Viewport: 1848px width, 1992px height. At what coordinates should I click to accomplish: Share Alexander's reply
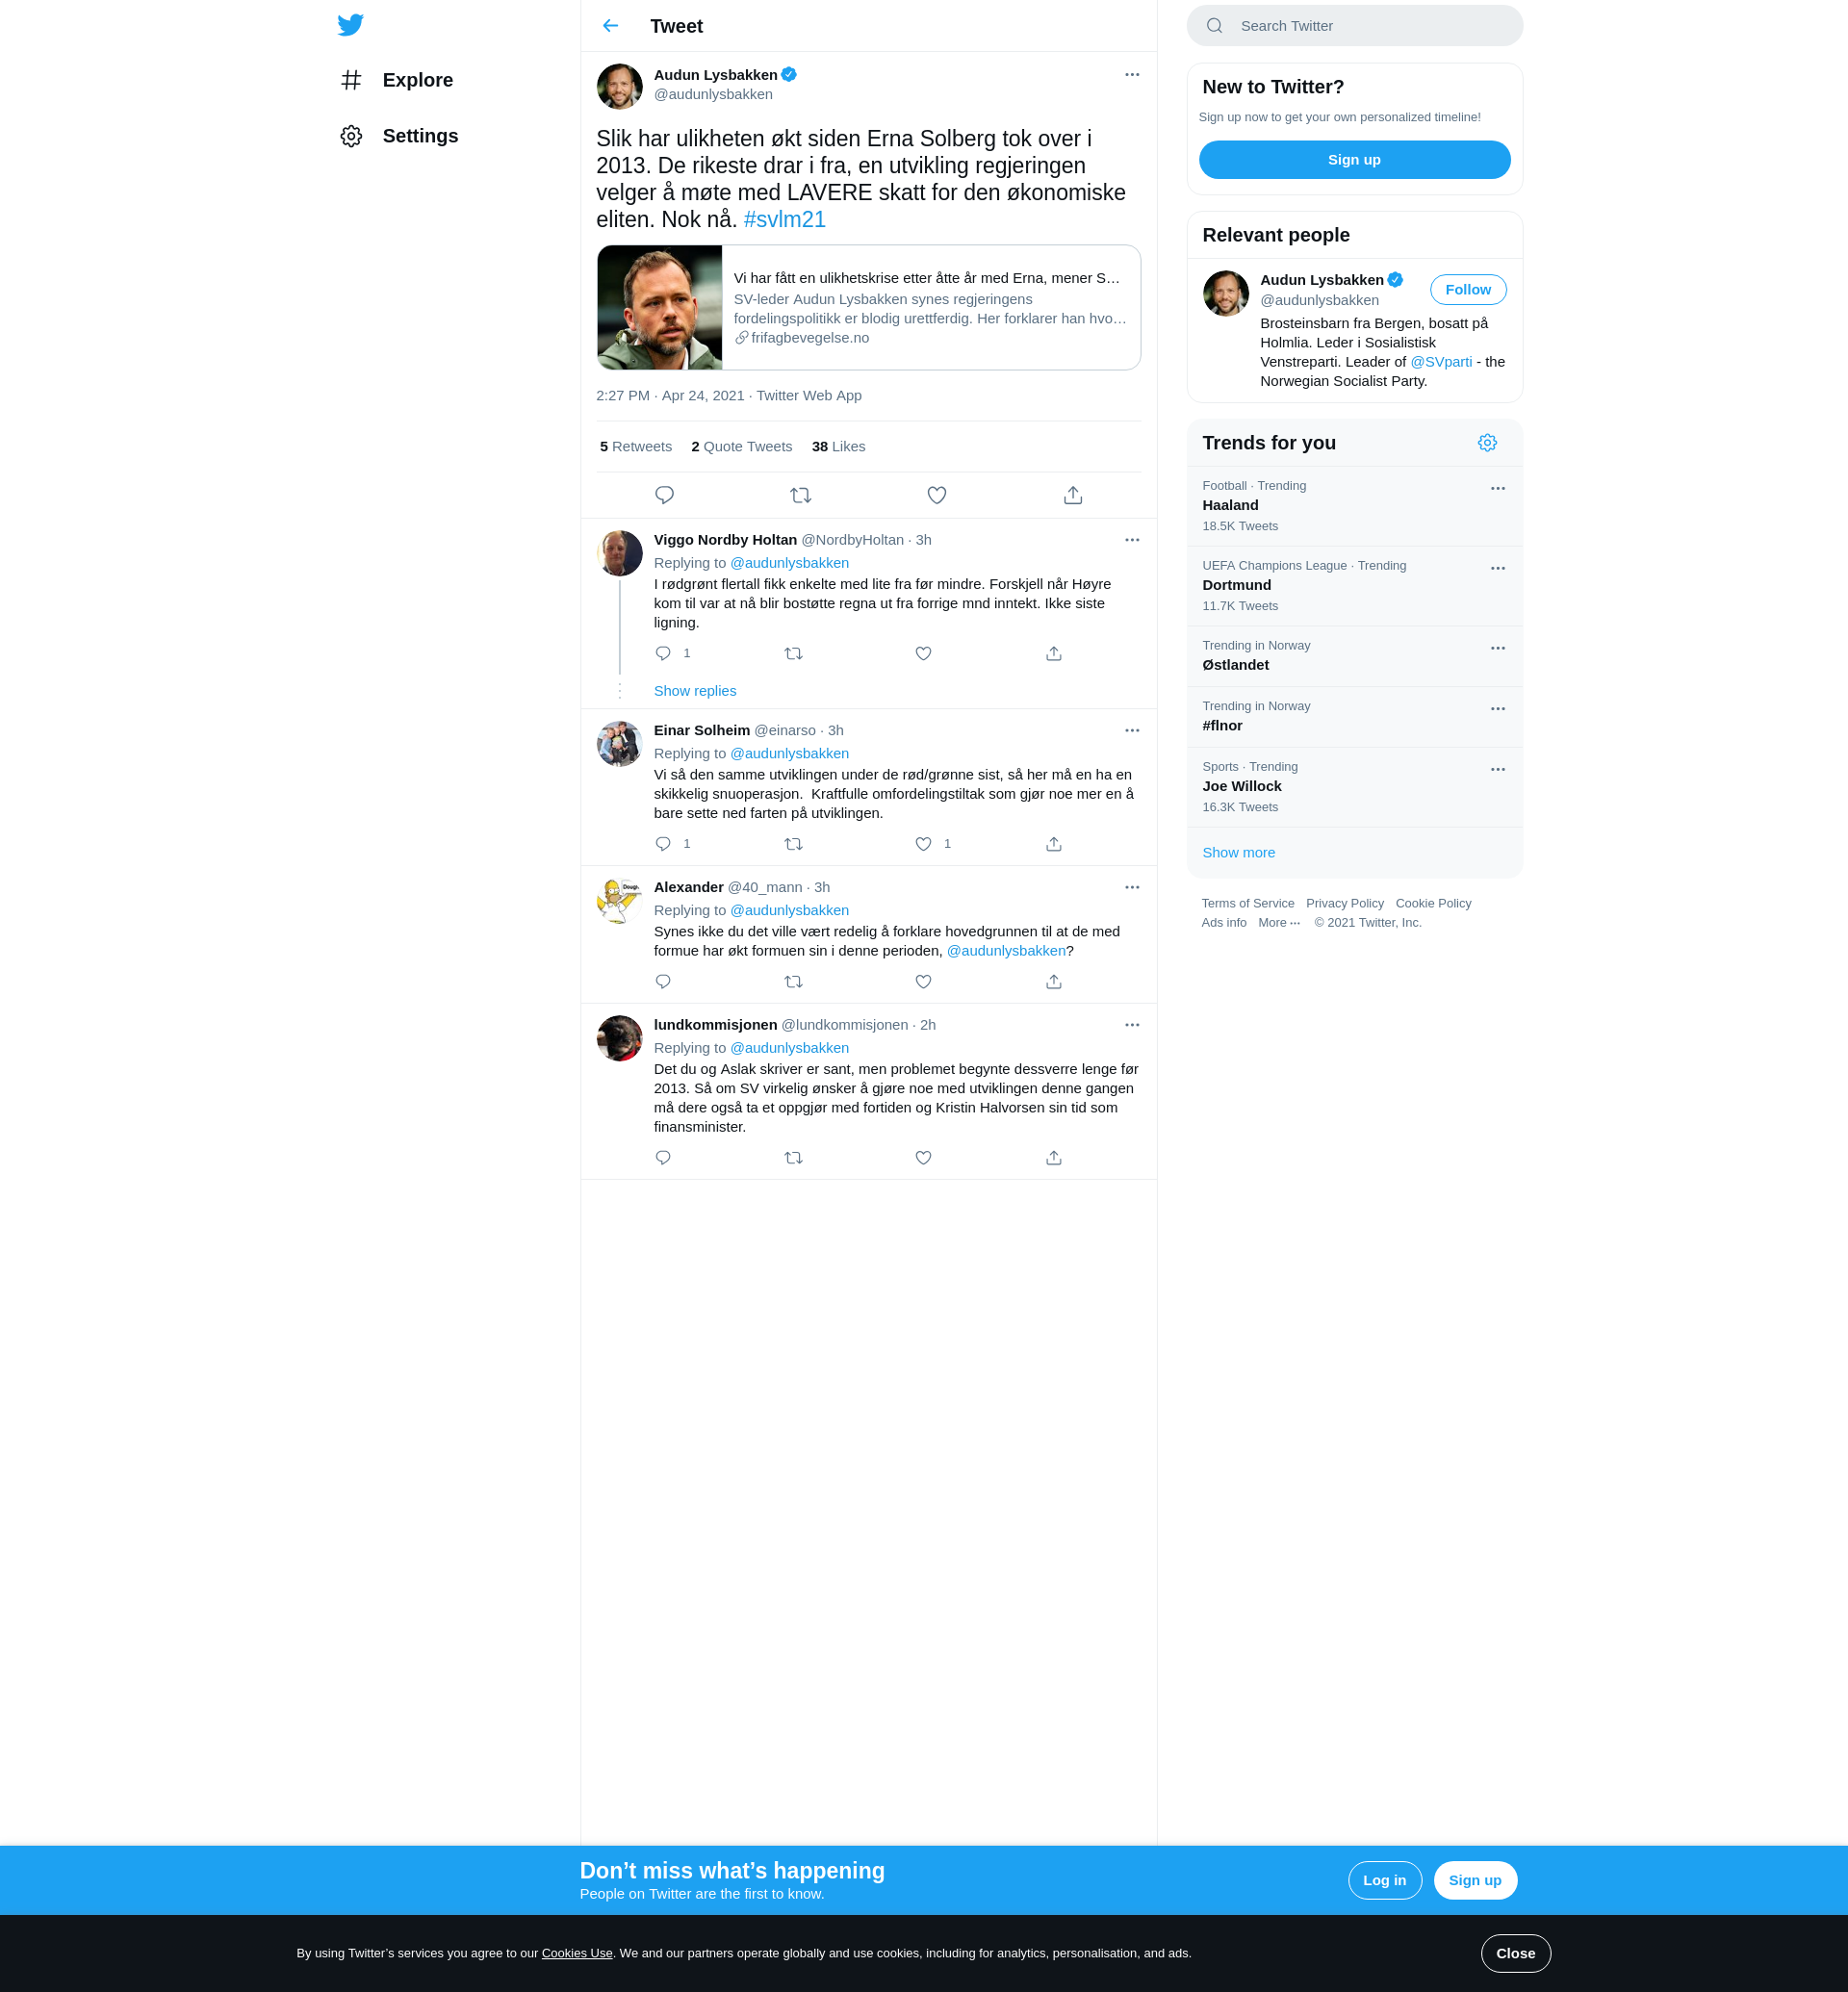point(1054,982)
